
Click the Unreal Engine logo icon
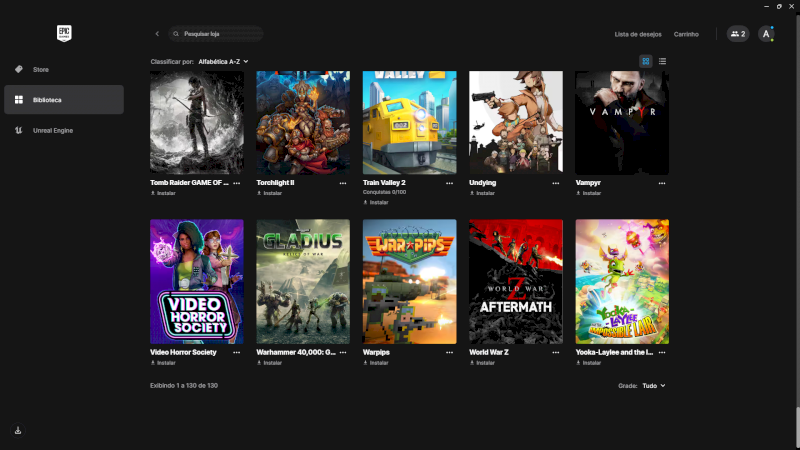pyautogui.click(x=19, y=130)
